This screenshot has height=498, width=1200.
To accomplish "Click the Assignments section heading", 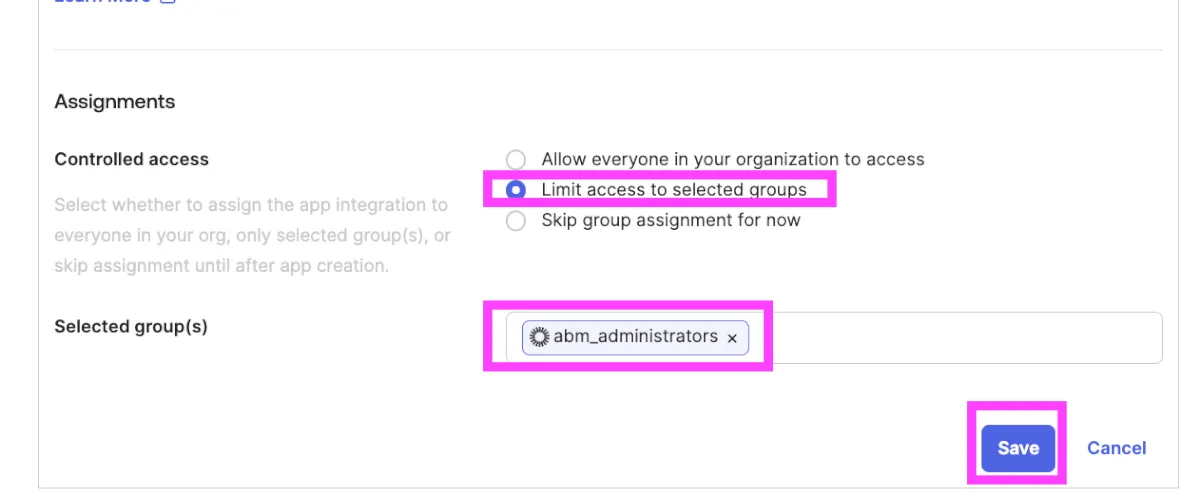I will (x=114, y=102).
